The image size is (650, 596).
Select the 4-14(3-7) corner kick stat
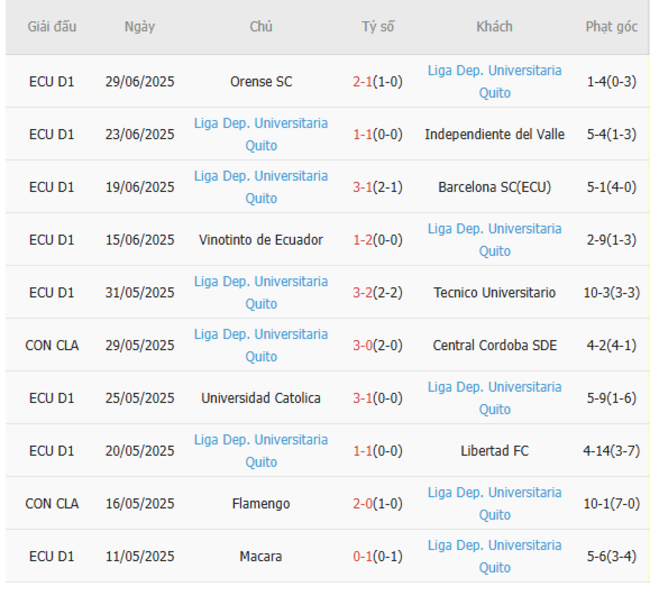(611, 451)
